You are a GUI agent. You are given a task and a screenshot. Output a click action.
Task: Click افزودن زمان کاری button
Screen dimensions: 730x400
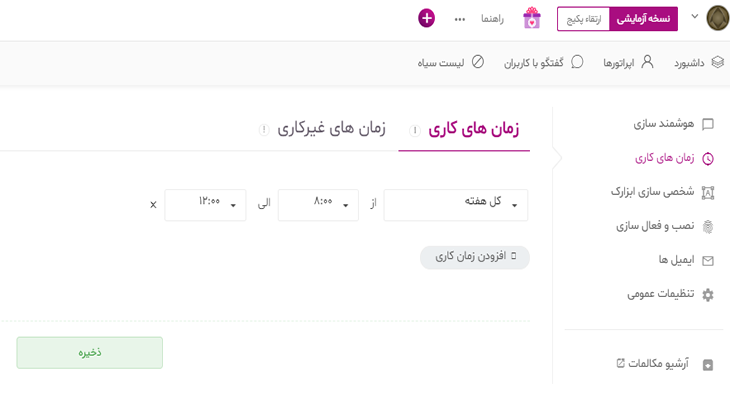coord(475,257)
